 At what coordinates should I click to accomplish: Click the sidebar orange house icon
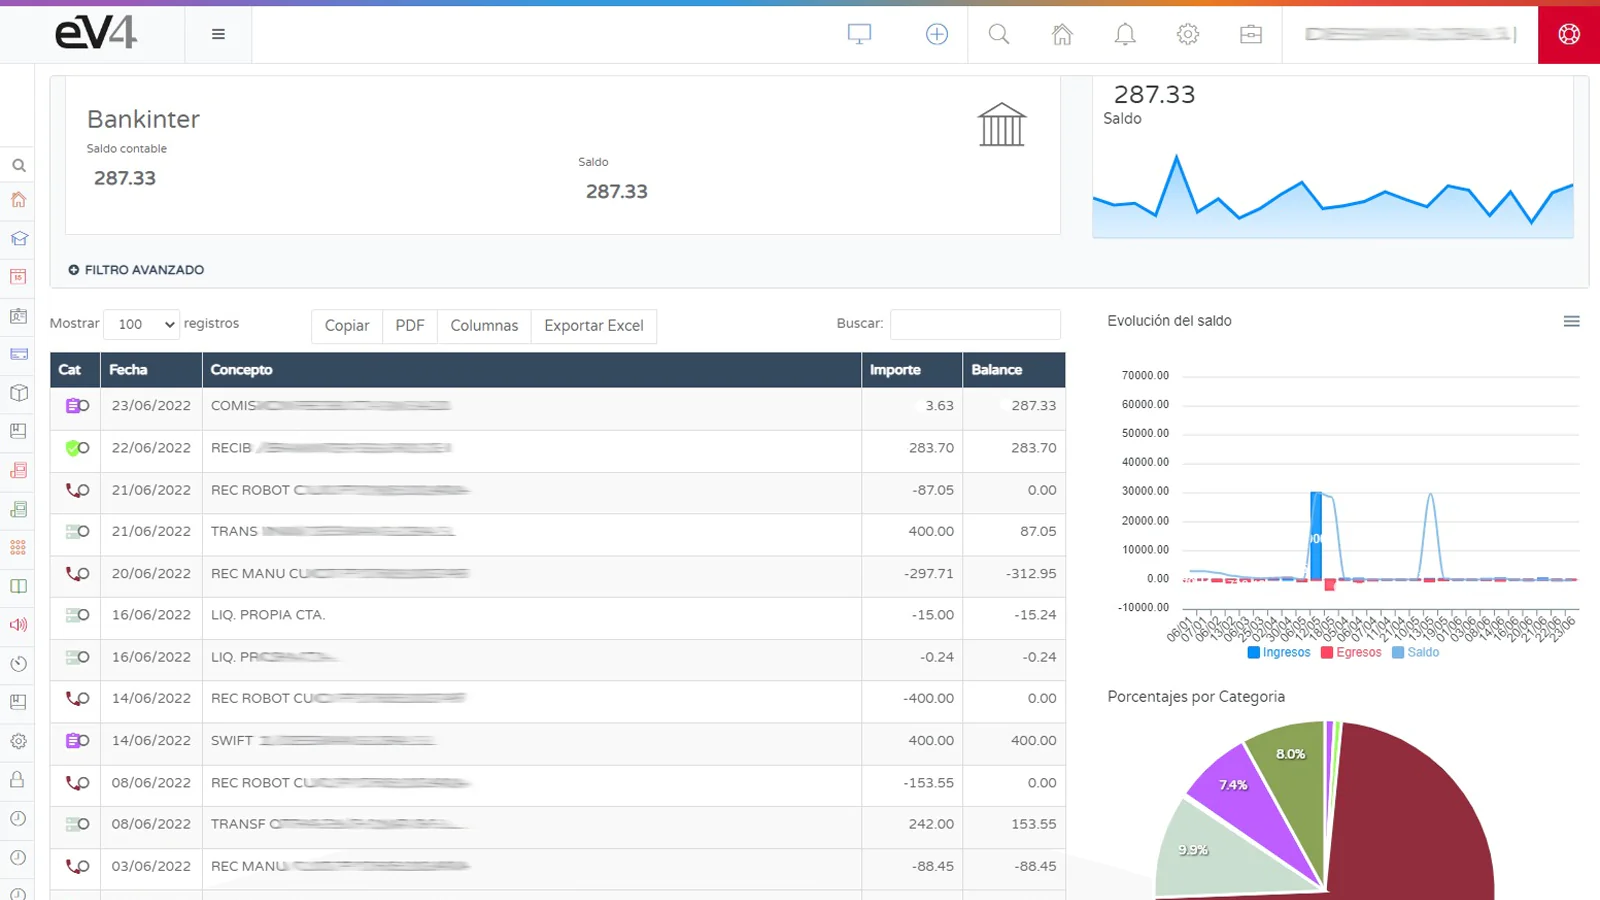tap(18, 200)
